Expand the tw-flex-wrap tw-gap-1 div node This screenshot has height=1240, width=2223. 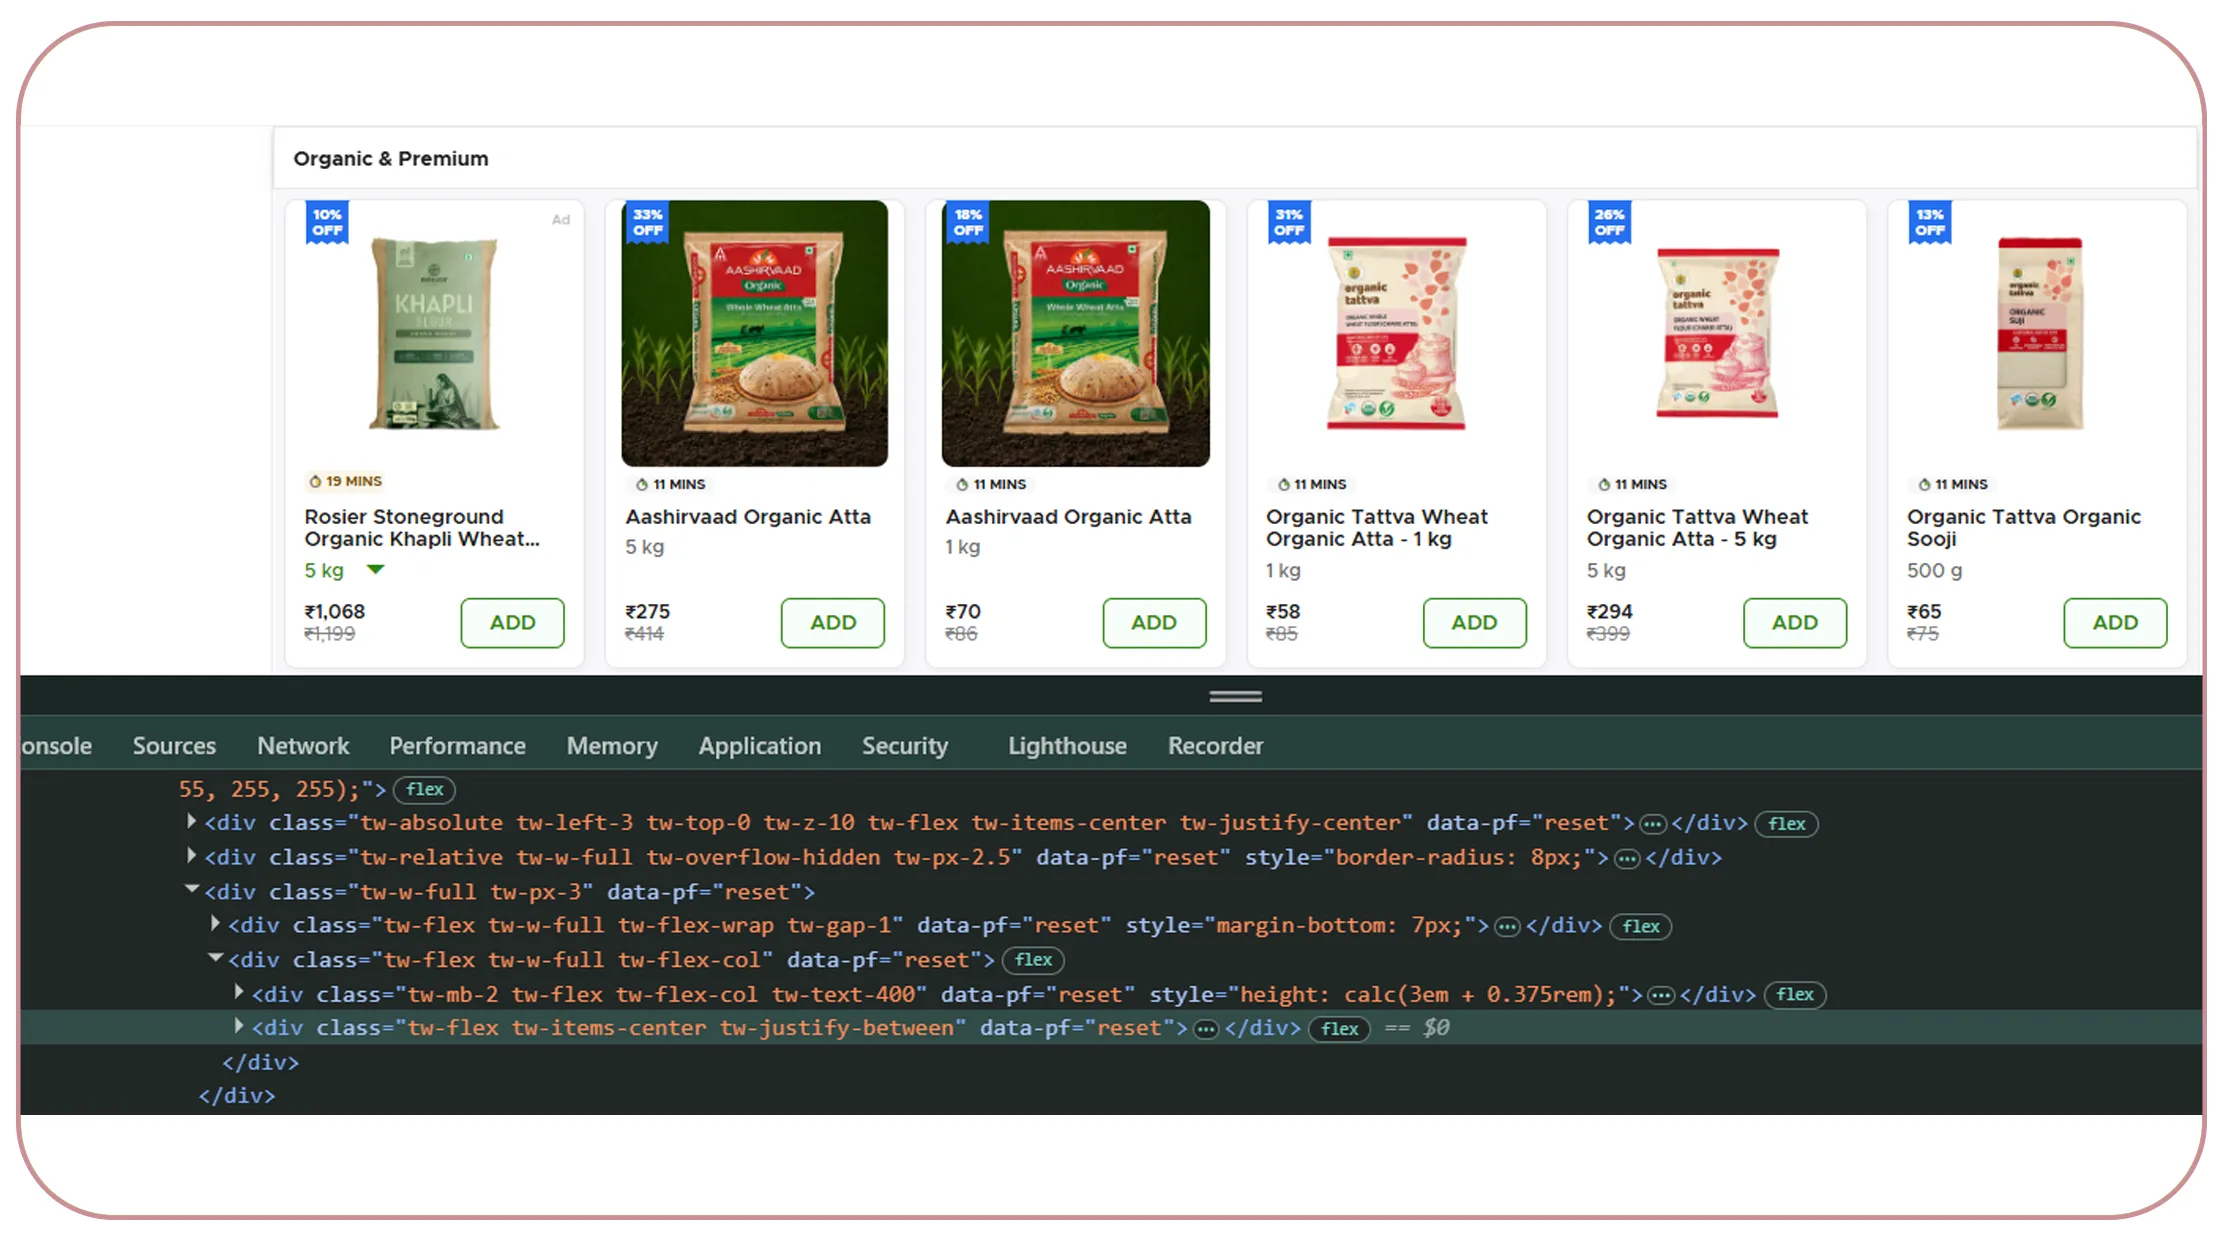[x=215, y=923]
